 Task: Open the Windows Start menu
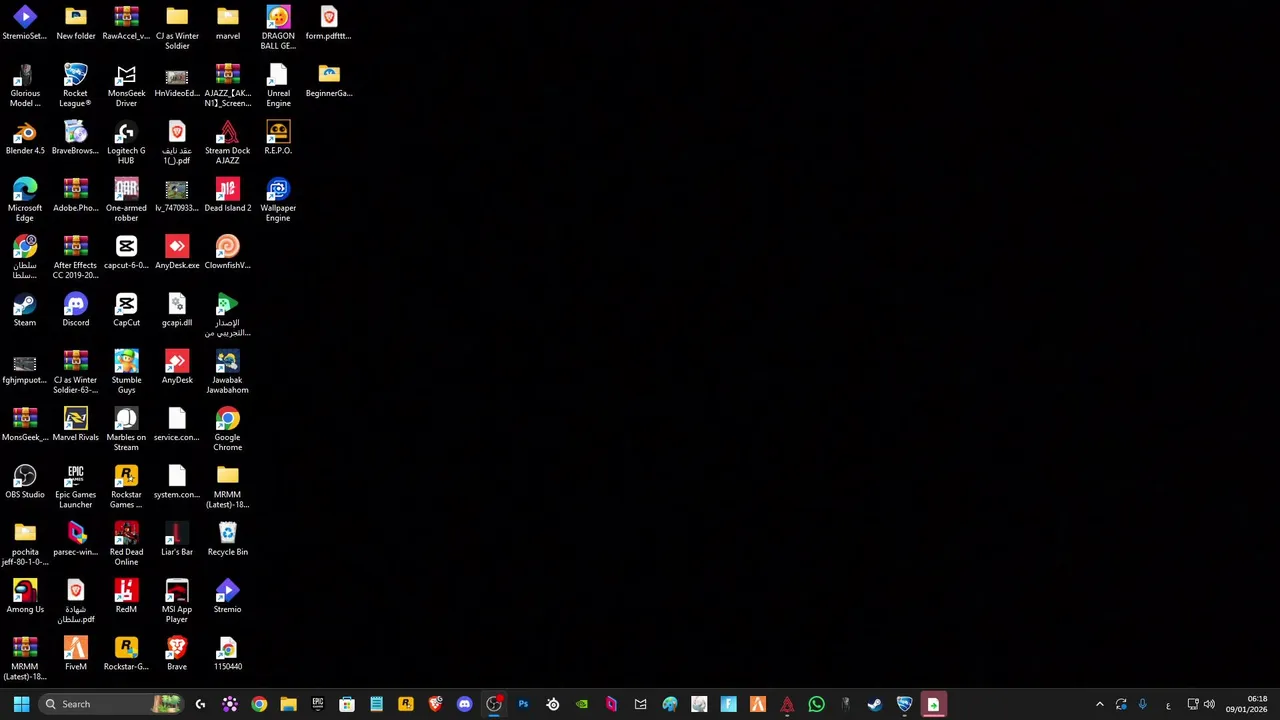point(21,704)
